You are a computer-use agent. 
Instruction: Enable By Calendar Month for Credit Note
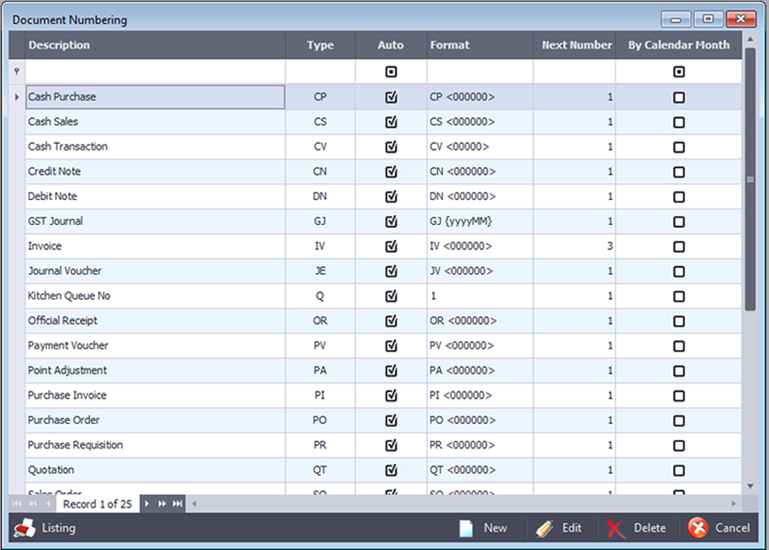point(679,172)
